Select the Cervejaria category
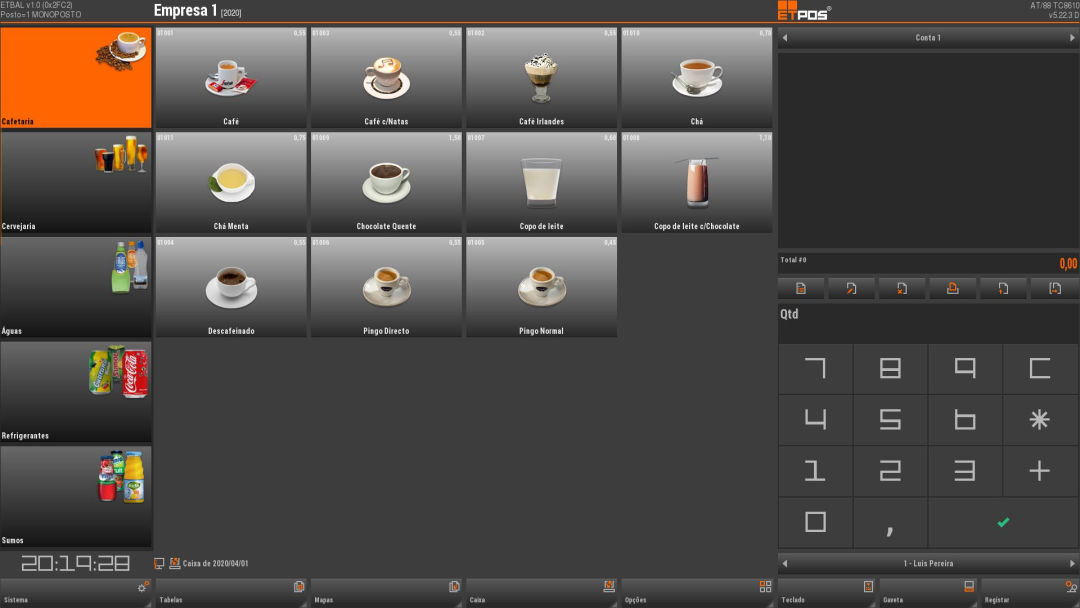Screen dimensions: 1080x608 pyautogui.click(x=76, y=182)
